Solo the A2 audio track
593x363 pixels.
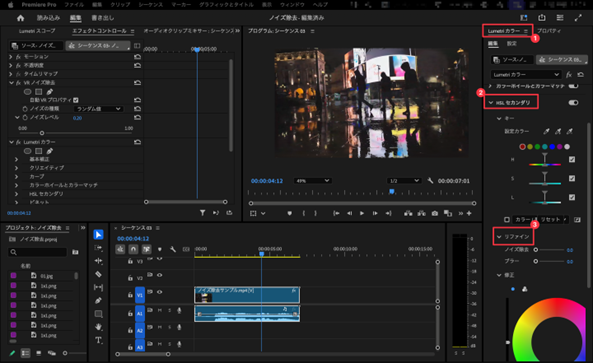169,327
